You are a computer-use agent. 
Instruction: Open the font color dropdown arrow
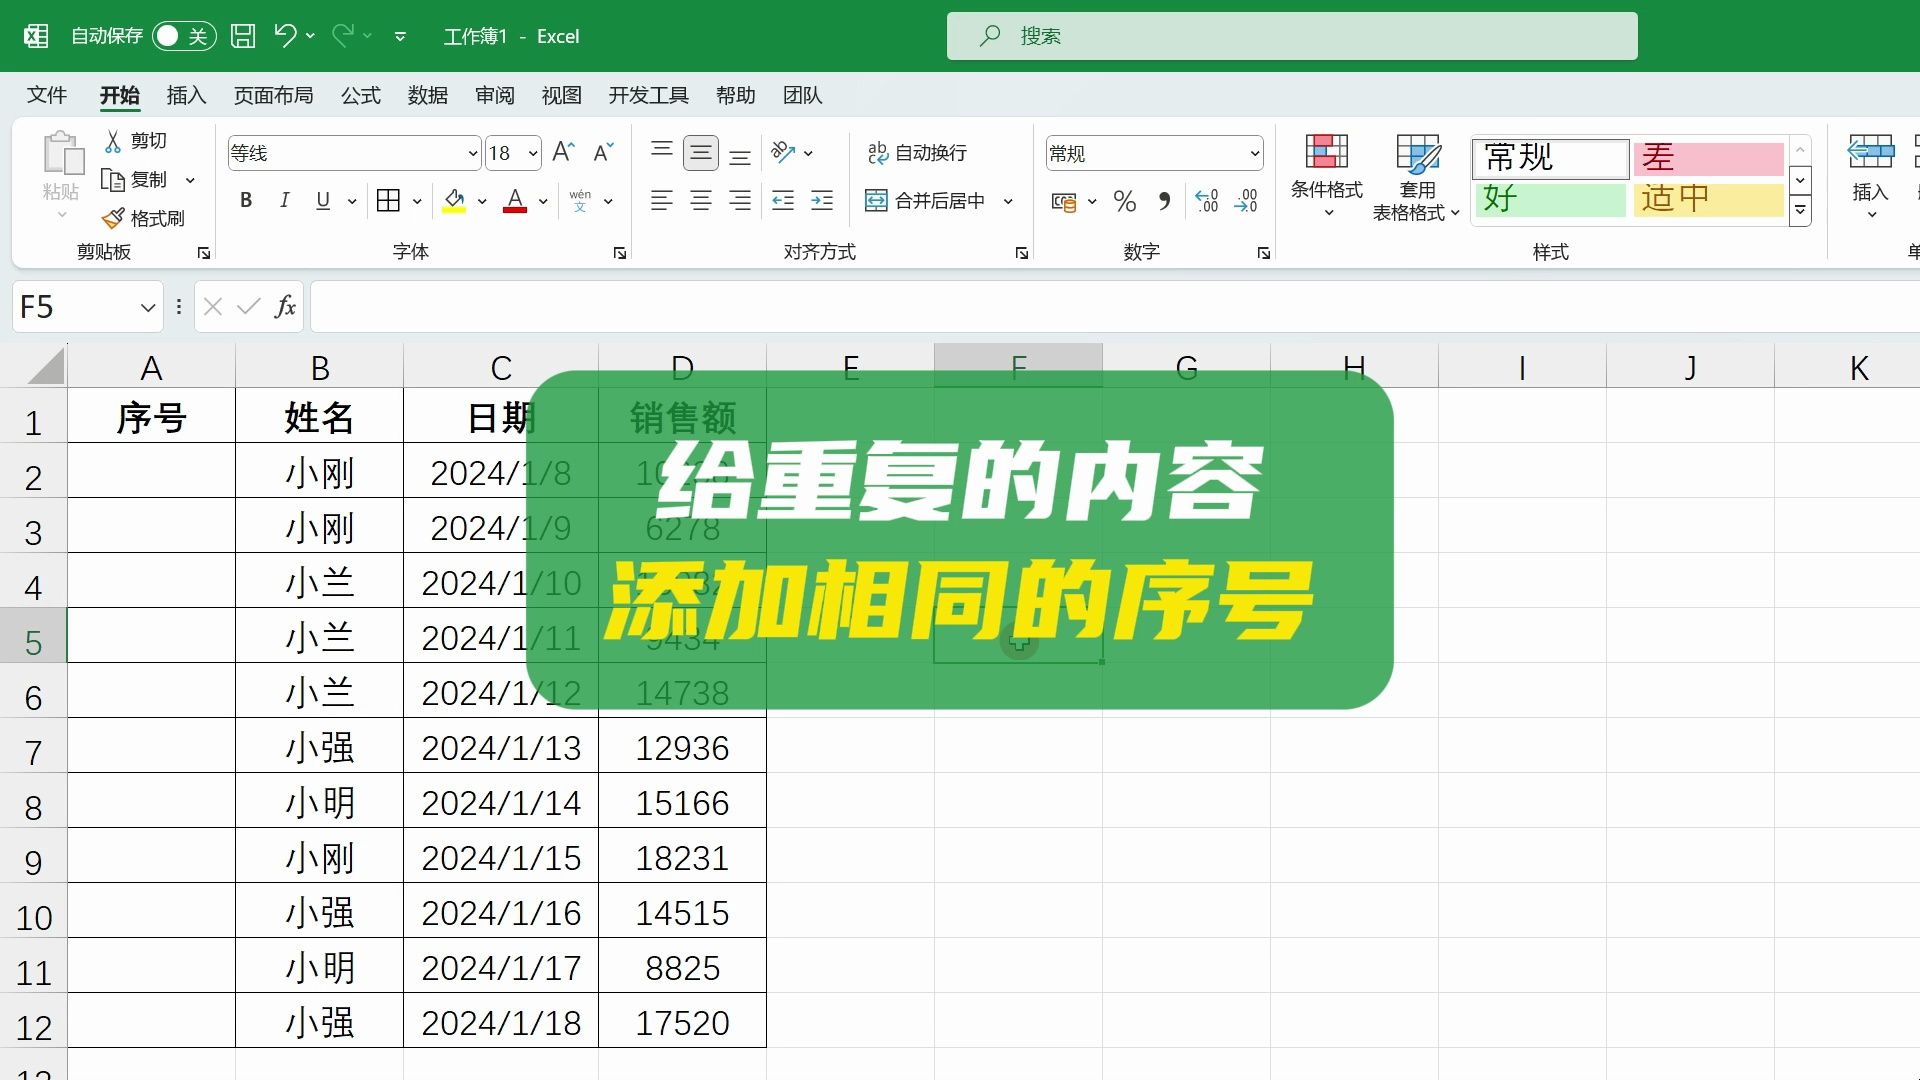543,201
